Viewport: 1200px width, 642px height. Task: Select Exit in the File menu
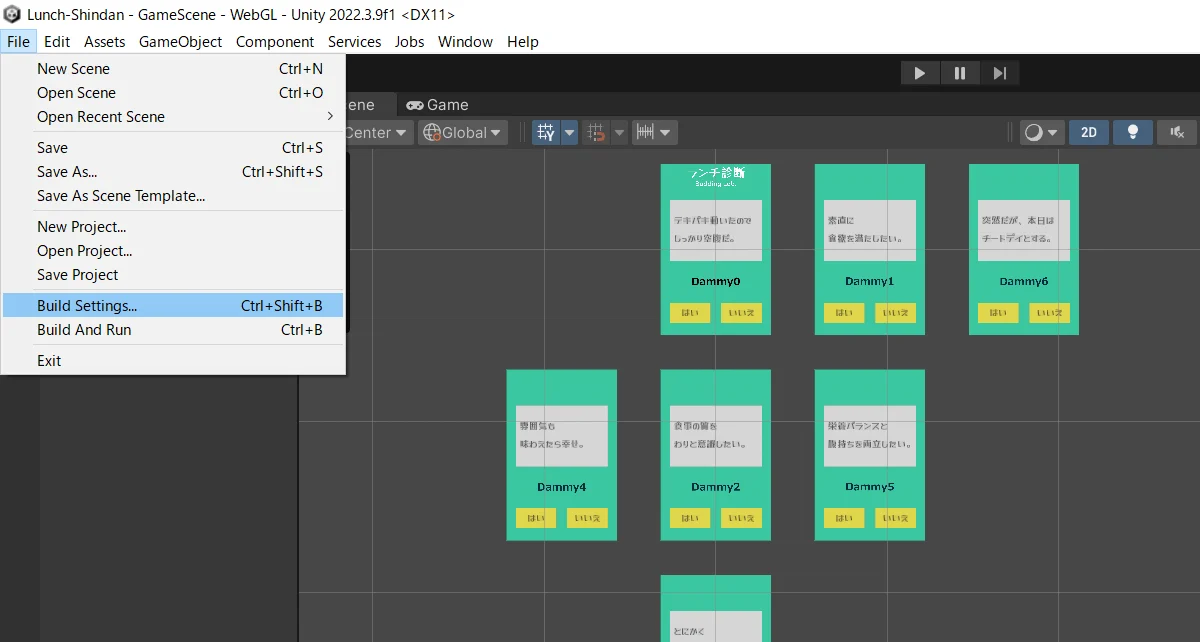pos(173,361)
